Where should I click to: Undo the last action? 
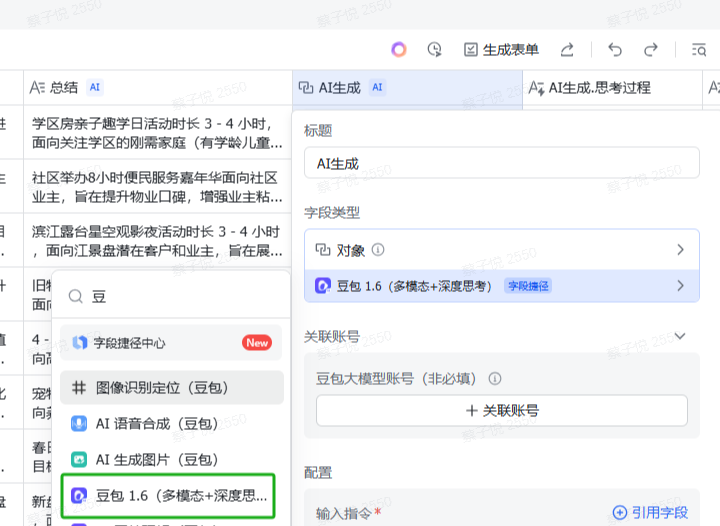click(x=615, y=50)
